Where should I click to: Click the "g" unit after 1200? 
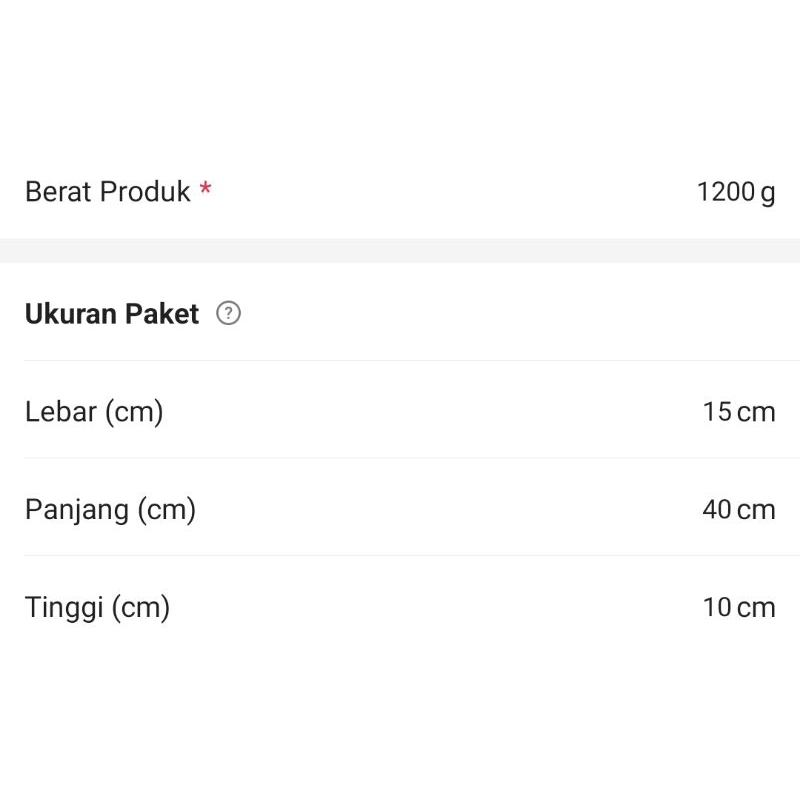768,193
